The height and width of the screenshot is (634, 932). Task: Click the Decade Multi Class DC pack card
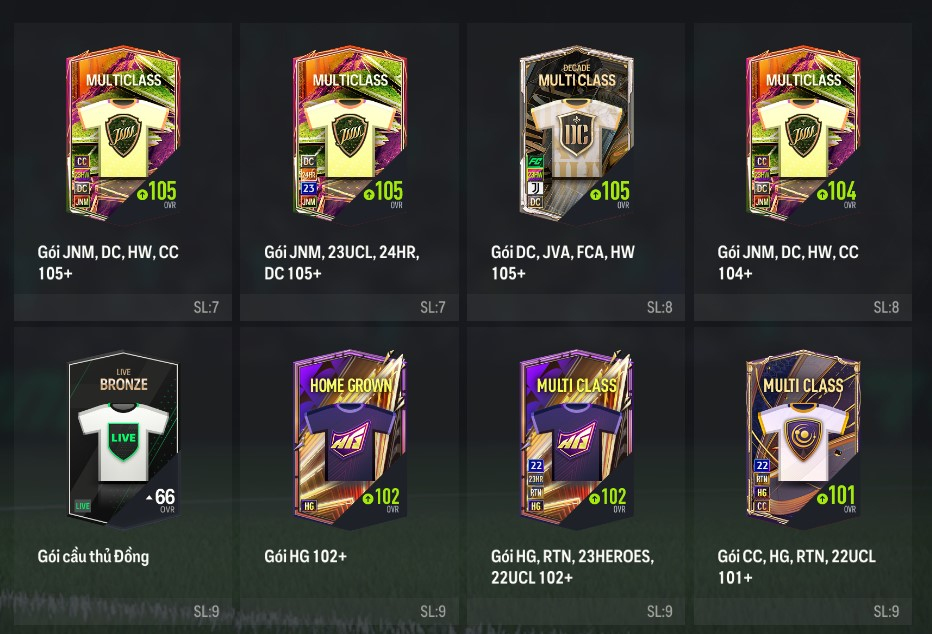(576, 134)
